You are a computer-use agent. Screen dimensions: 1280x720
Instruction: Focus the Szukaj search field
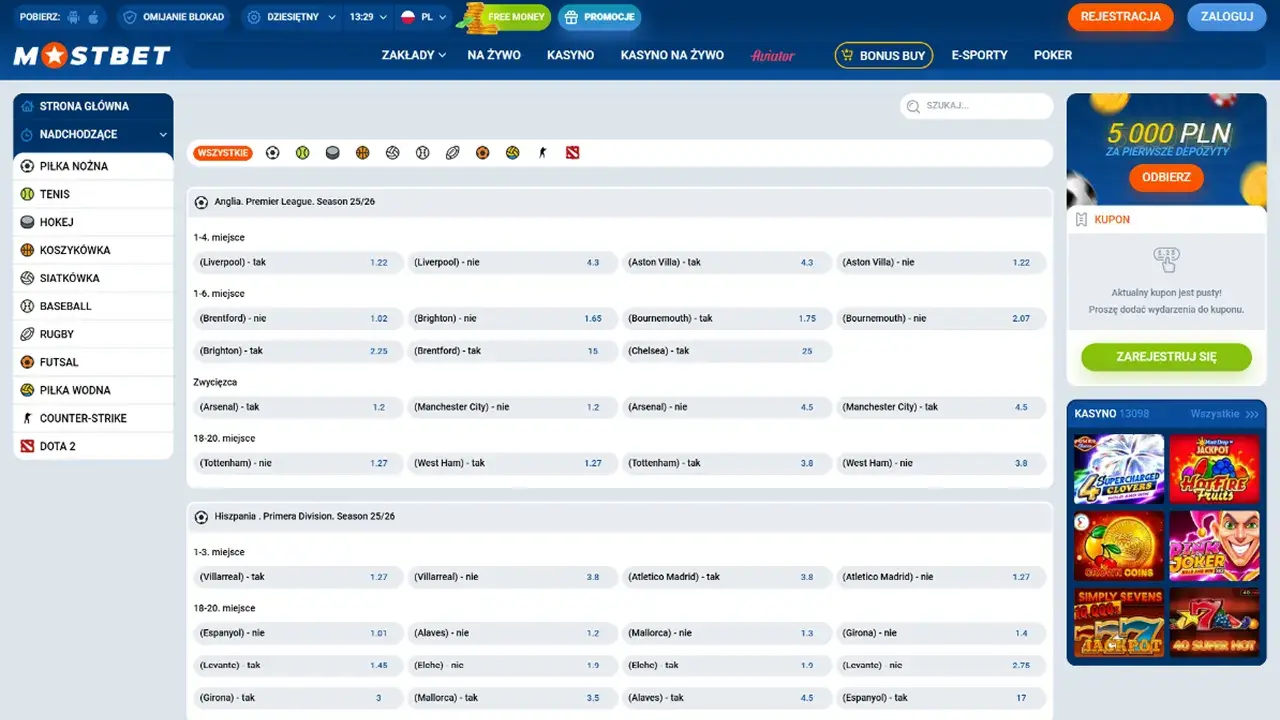click(977, 106)
